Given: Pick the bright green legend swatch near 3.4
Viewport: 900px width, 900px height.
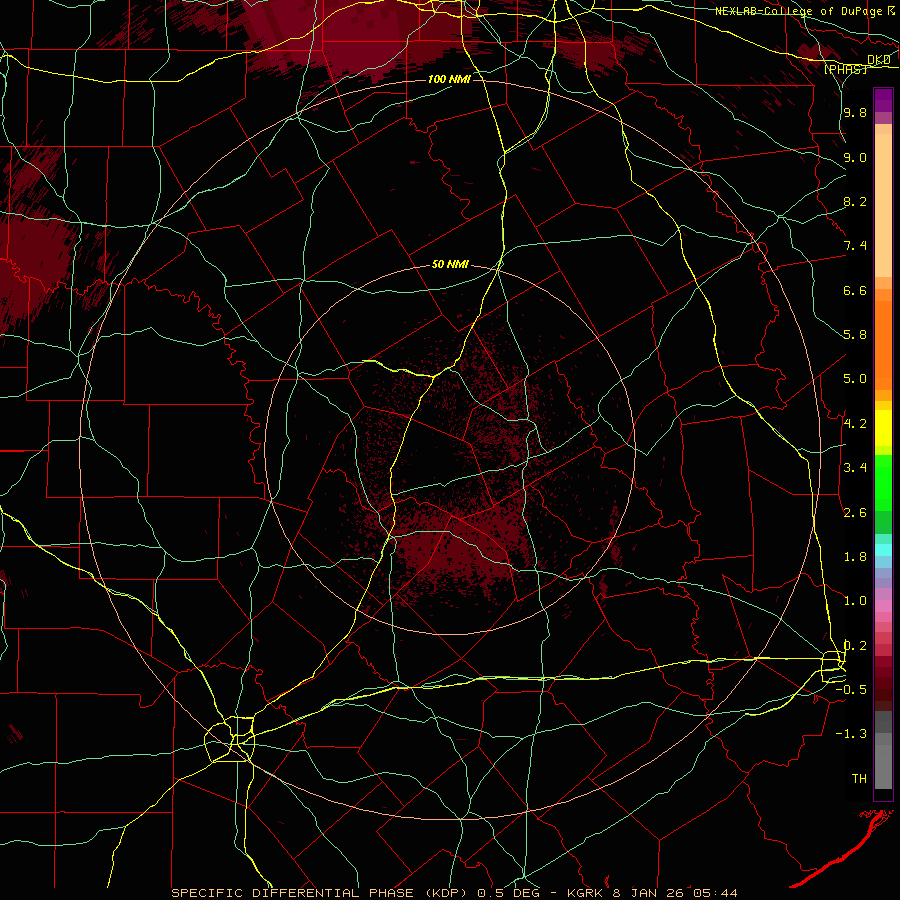Looking at the screenshot, I should 883,482.
